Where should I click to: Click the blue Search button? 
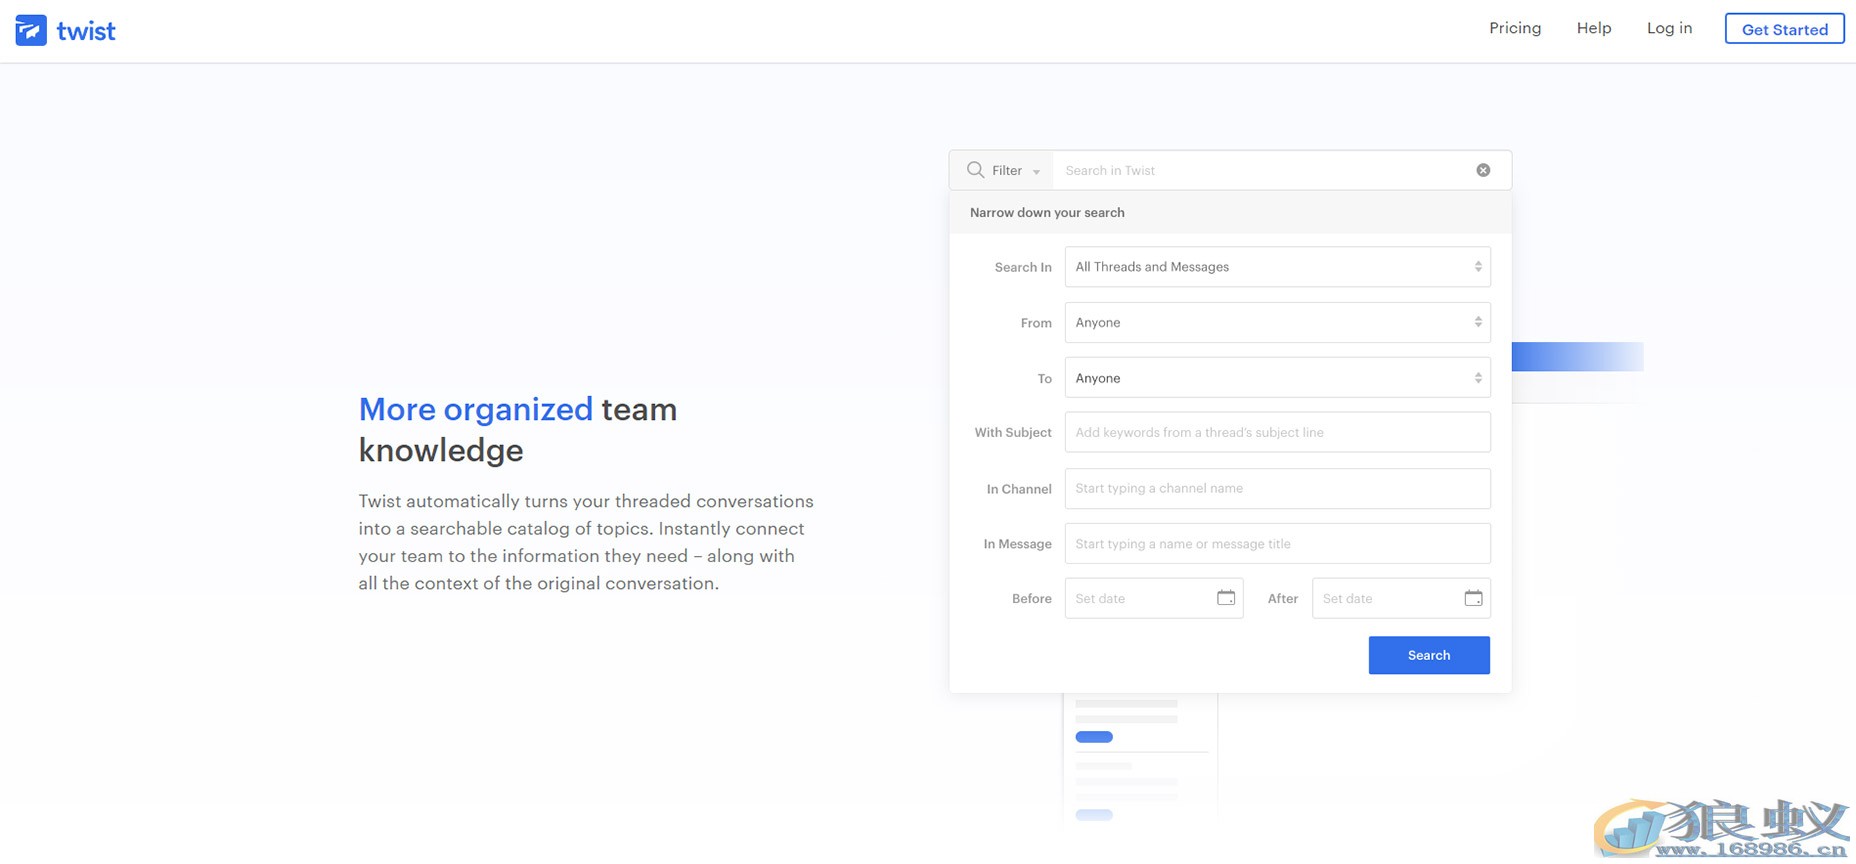[x=1429, y=655]
